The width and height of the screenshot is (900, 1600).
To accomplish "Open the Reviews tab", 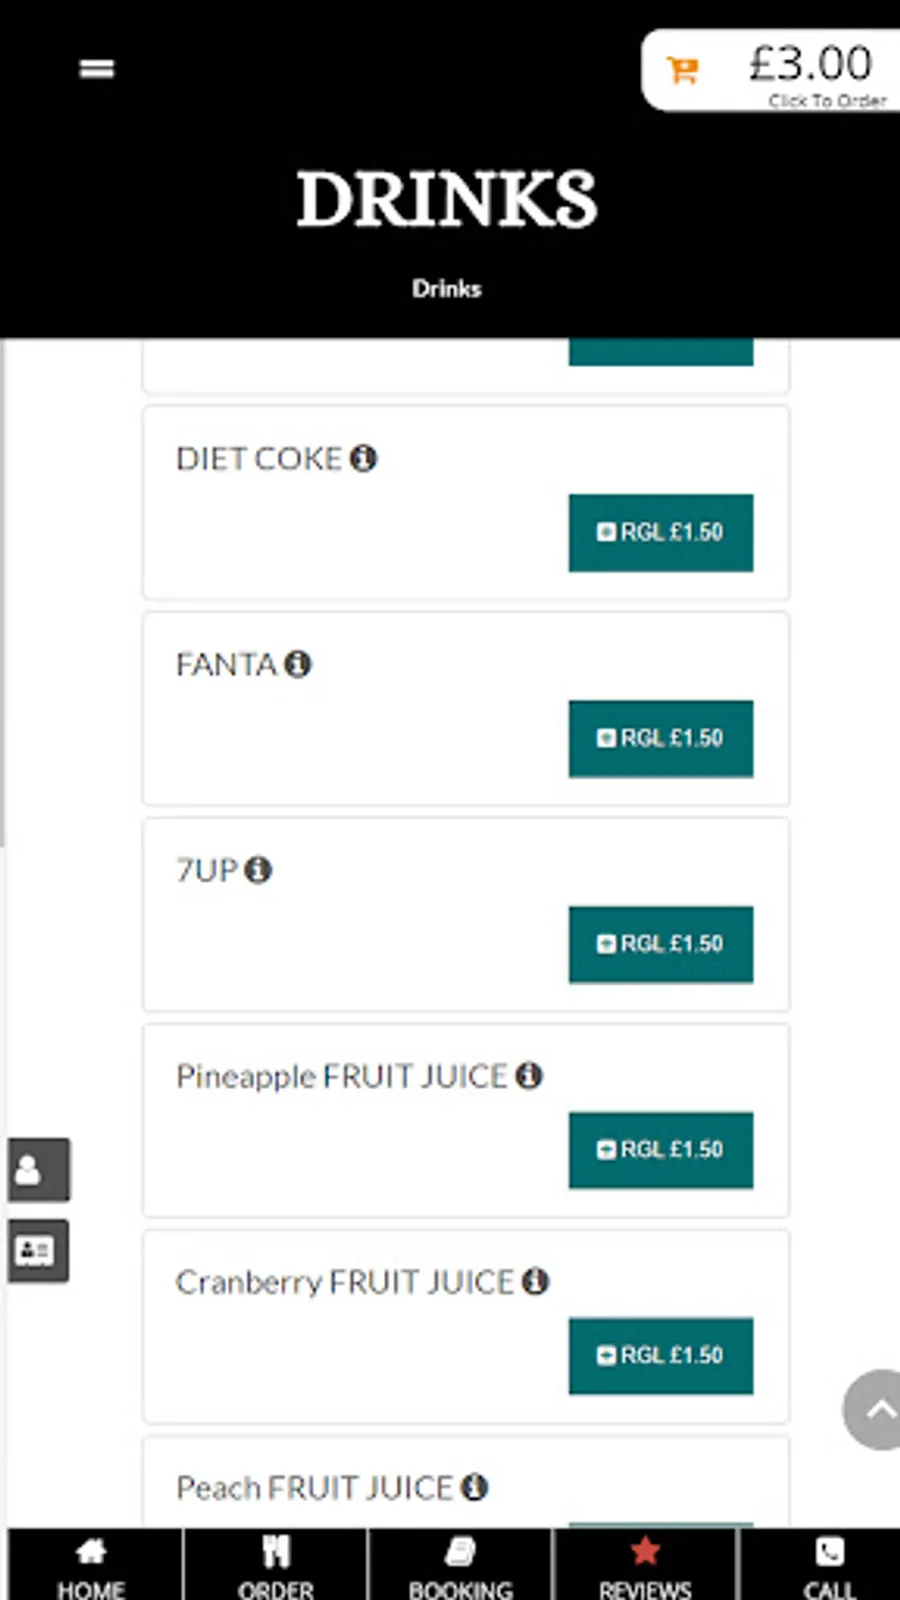I will click(645, 1566).
